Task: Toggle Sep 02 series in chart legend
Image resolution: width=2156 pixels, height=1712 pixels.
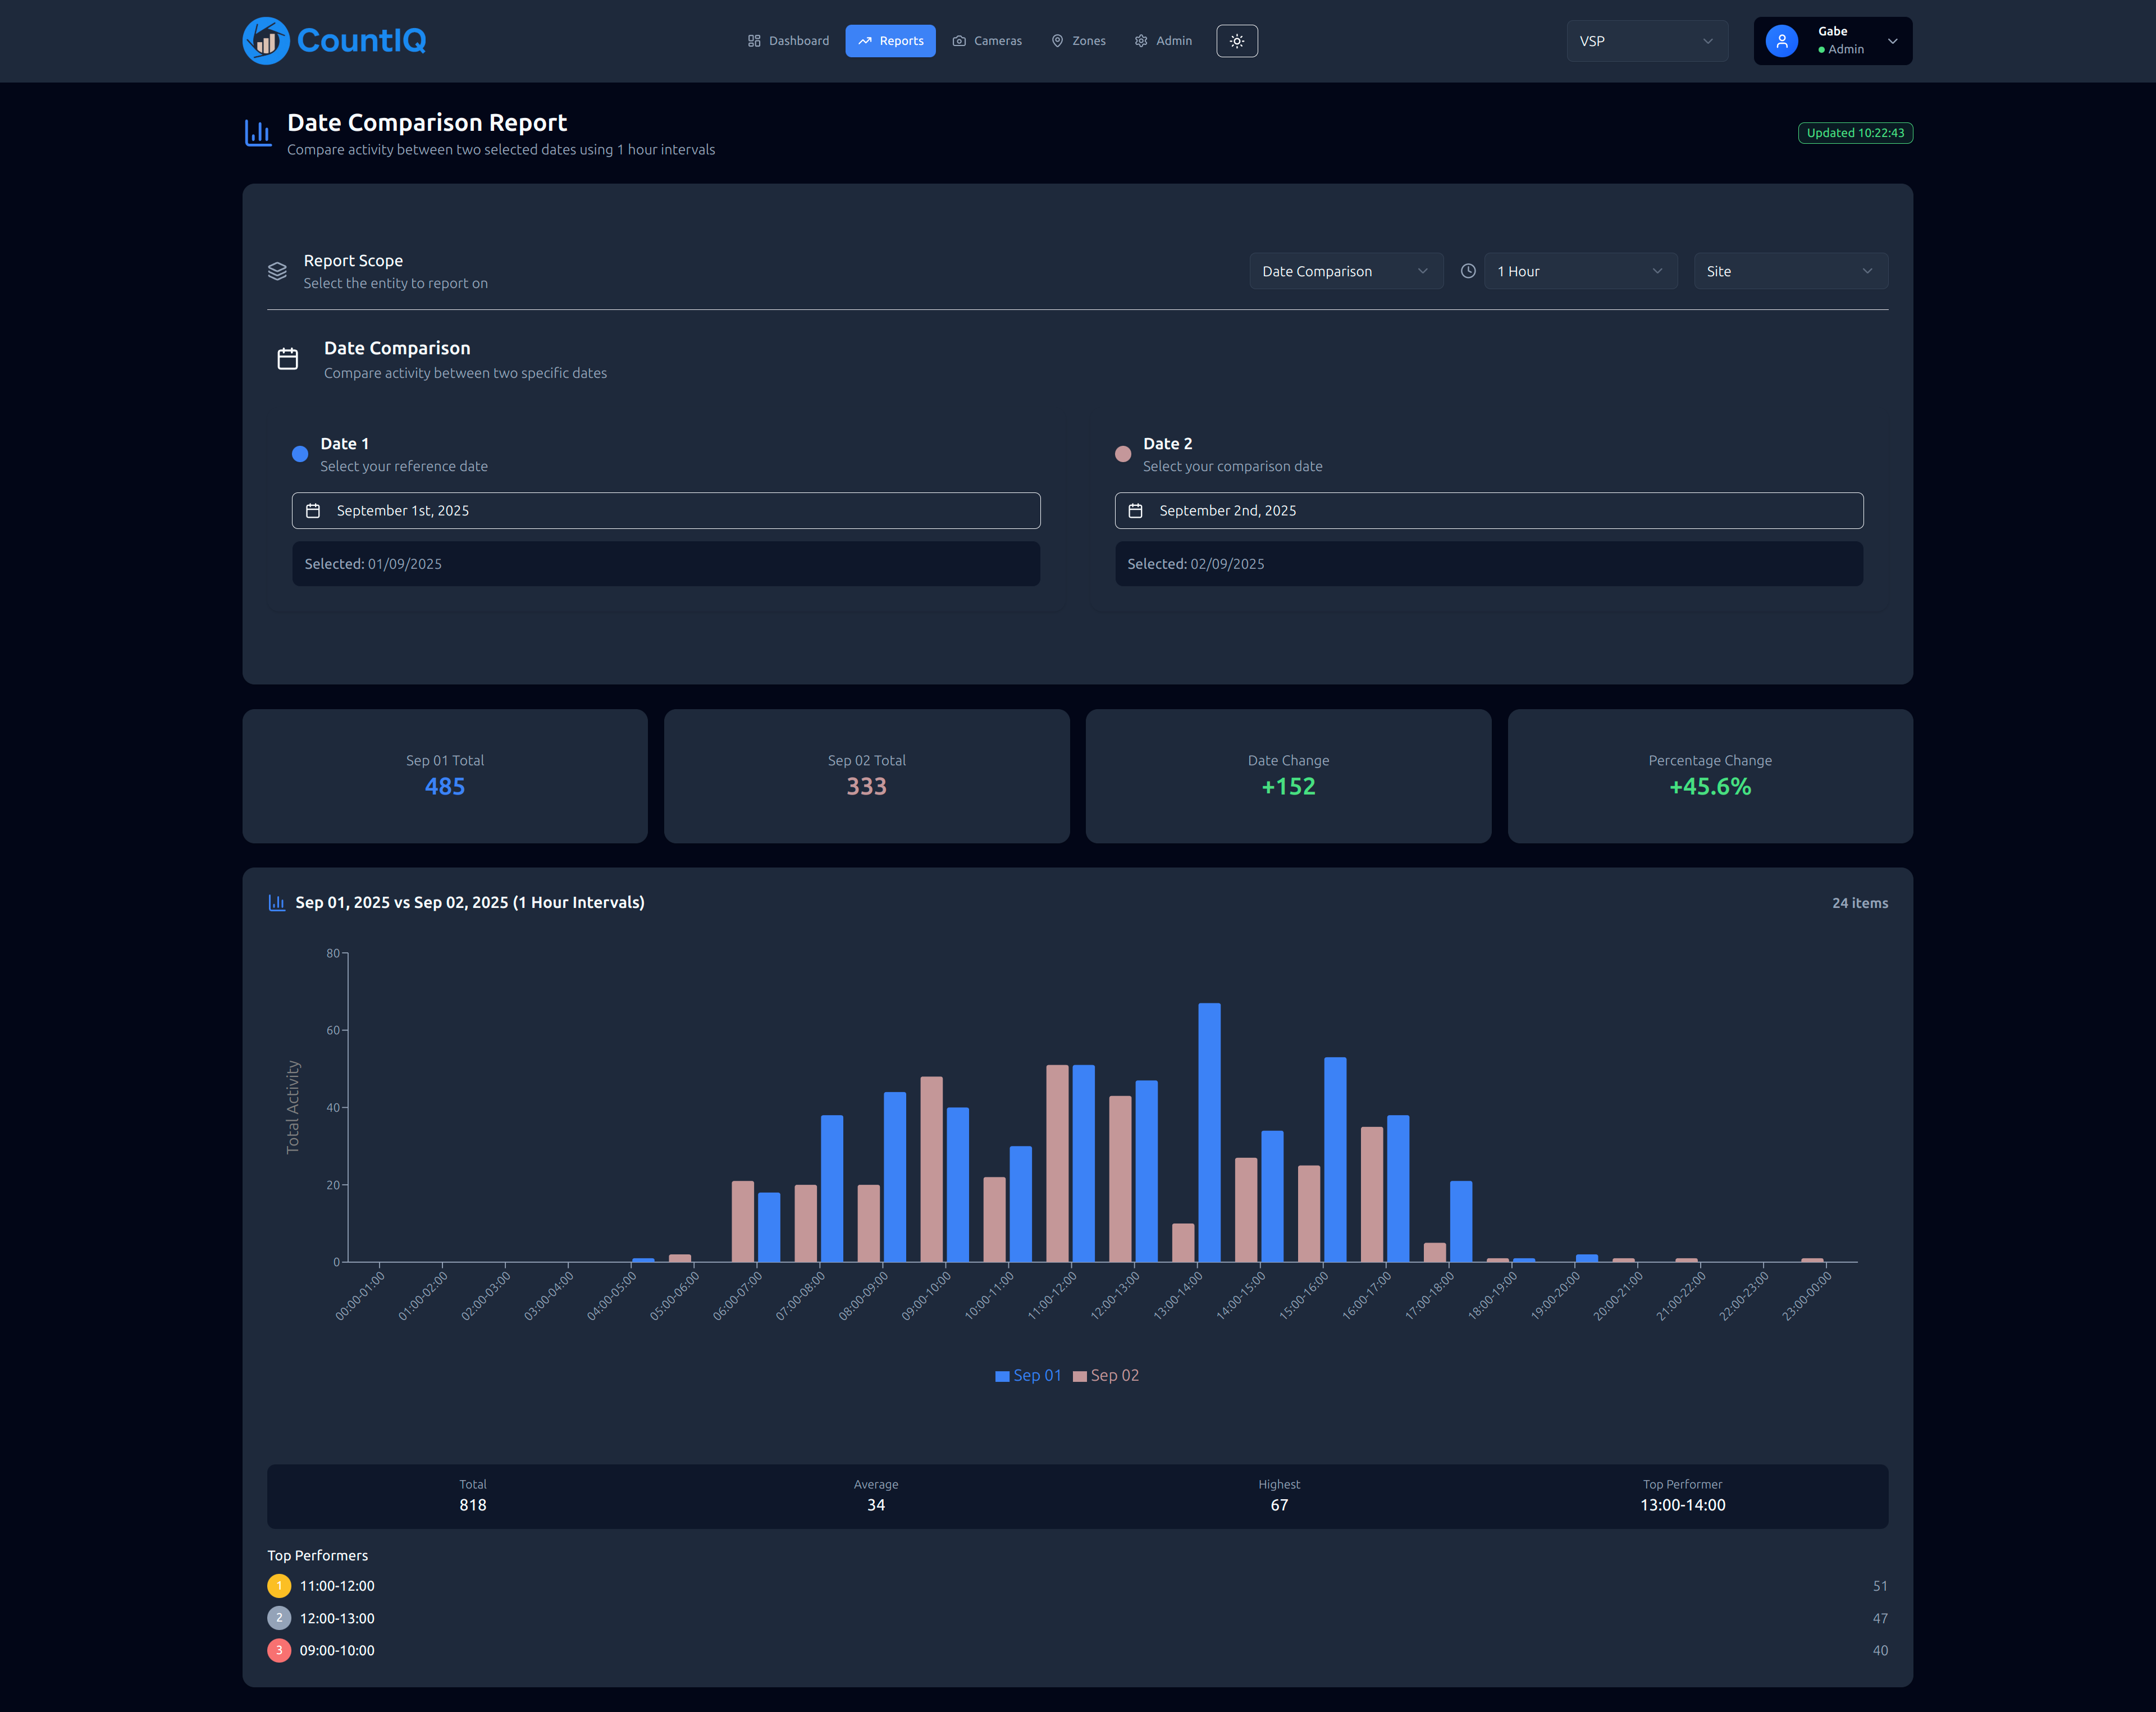Action: [1106, 1376]
